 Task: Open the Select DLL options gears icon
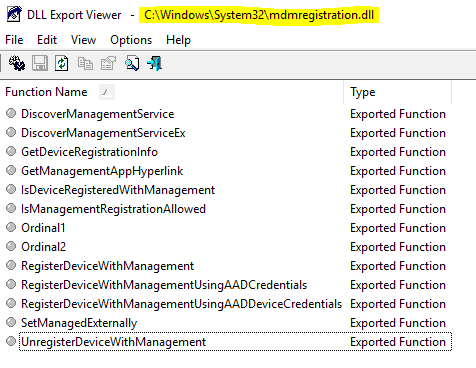click(x=17, y=63)
